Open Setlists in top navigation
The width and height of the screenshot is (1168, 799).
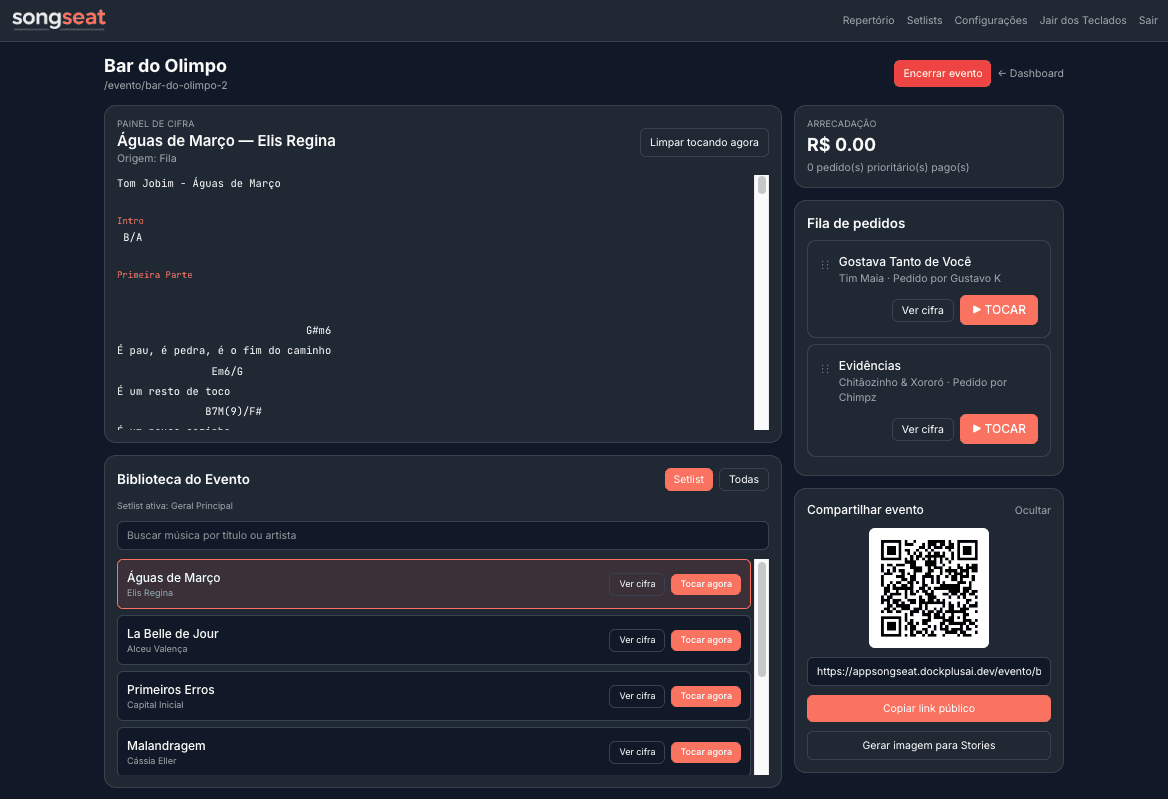click(924, 20)
